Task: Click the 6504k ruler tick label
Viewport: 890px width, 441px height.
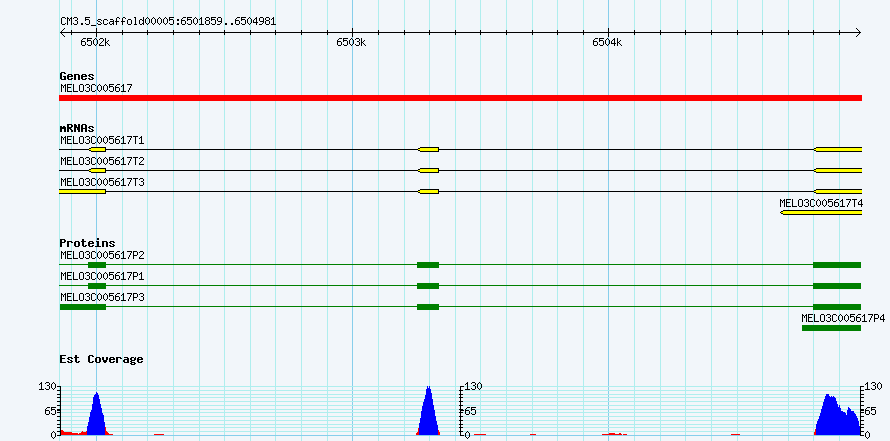Action: point(607,42)
